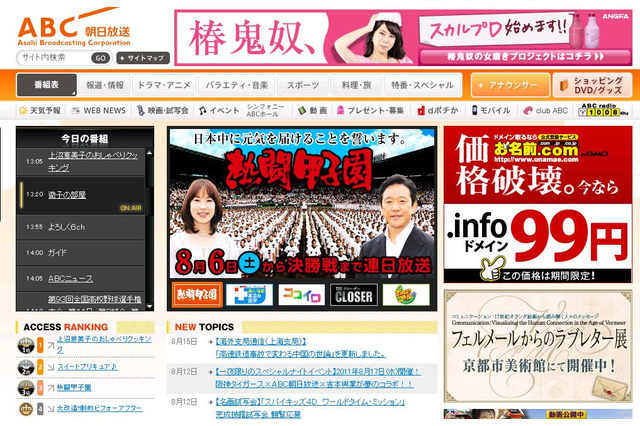
Task: Click the 14:00 ガイド entry
Action: tap(81, 253)
